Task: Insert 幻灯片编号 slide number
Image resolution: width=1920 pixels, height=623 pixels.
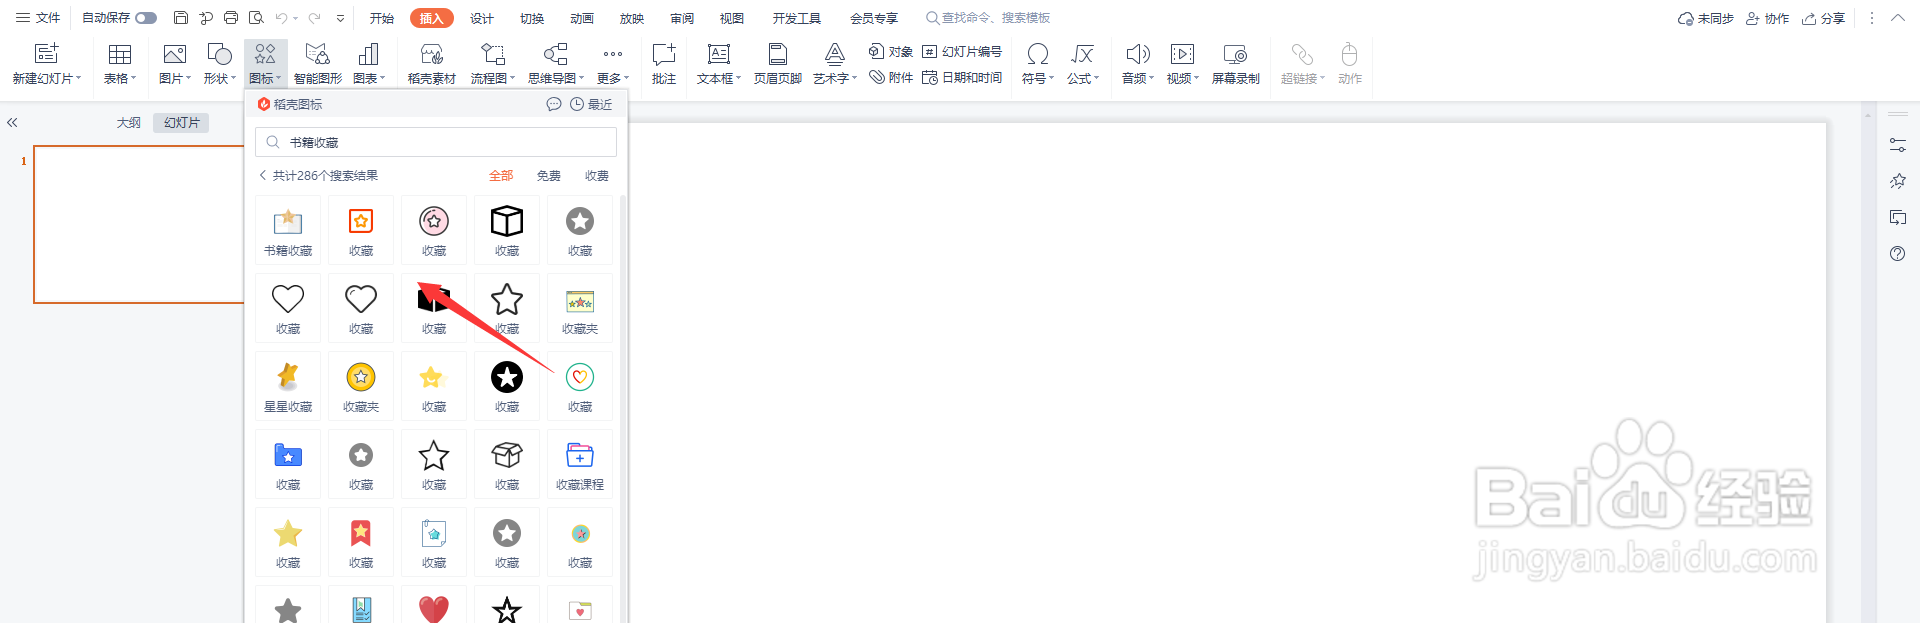Action: pyautogui.click(x=961, y=51)
